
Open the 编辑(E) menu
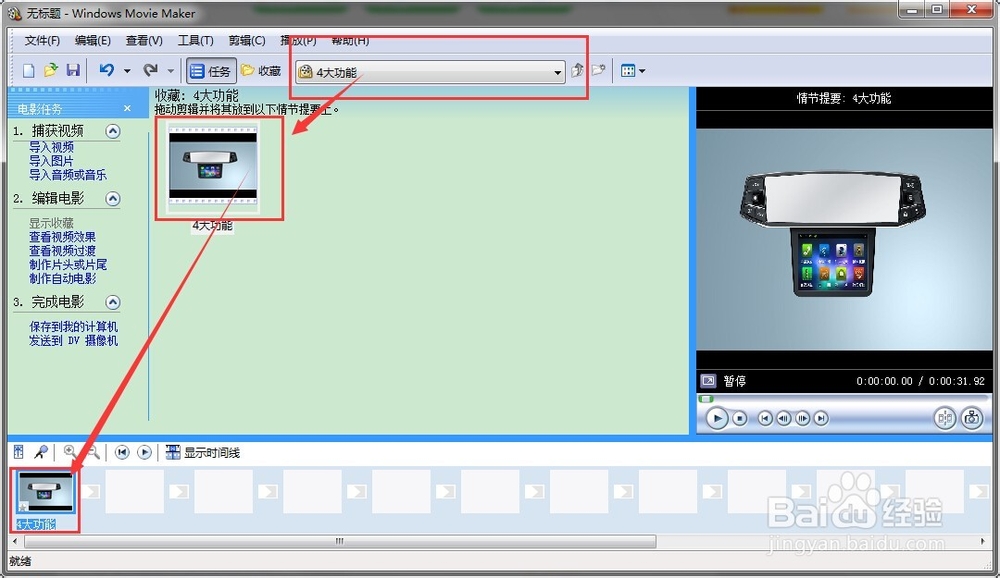click(92, 41)
